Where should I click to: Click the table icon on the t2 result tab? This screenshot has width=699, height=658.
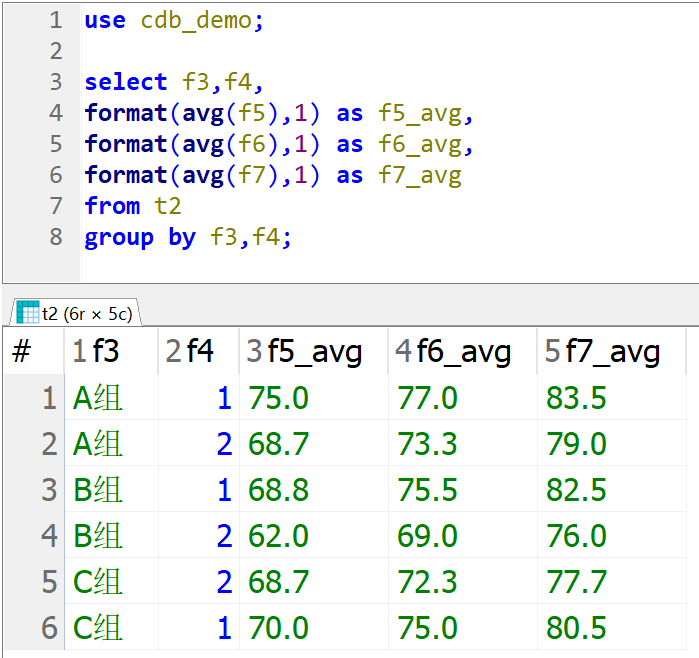28,312
